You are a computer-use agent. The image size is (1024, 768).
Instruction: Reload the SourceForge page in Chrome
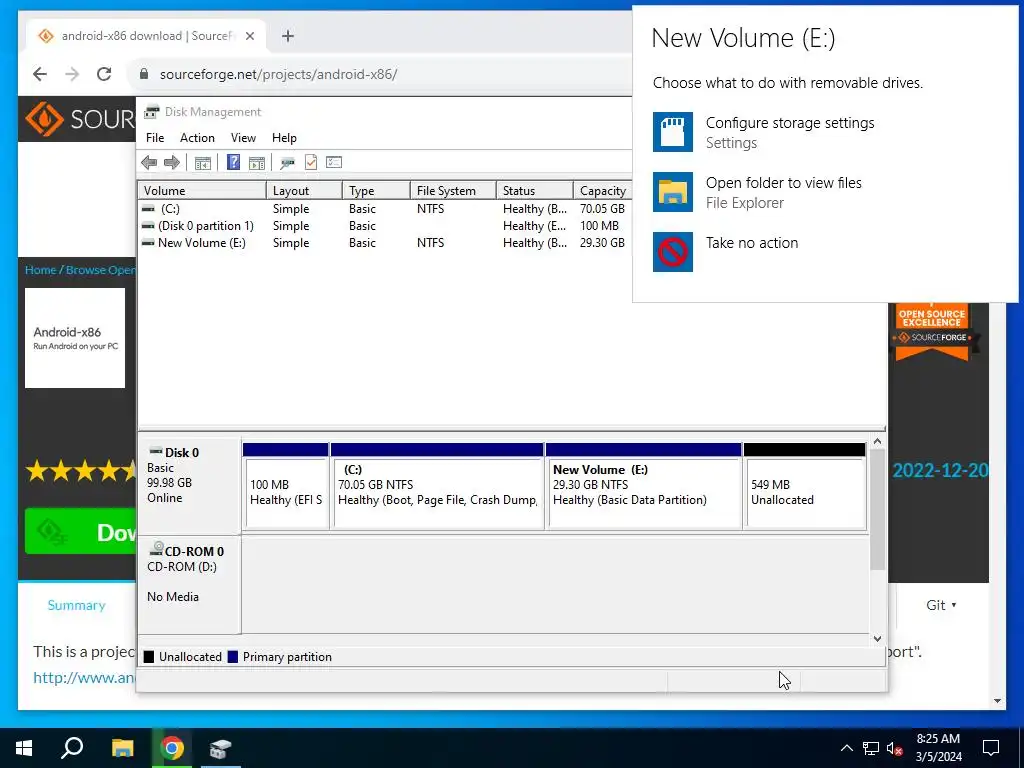(x=104, y=74)
